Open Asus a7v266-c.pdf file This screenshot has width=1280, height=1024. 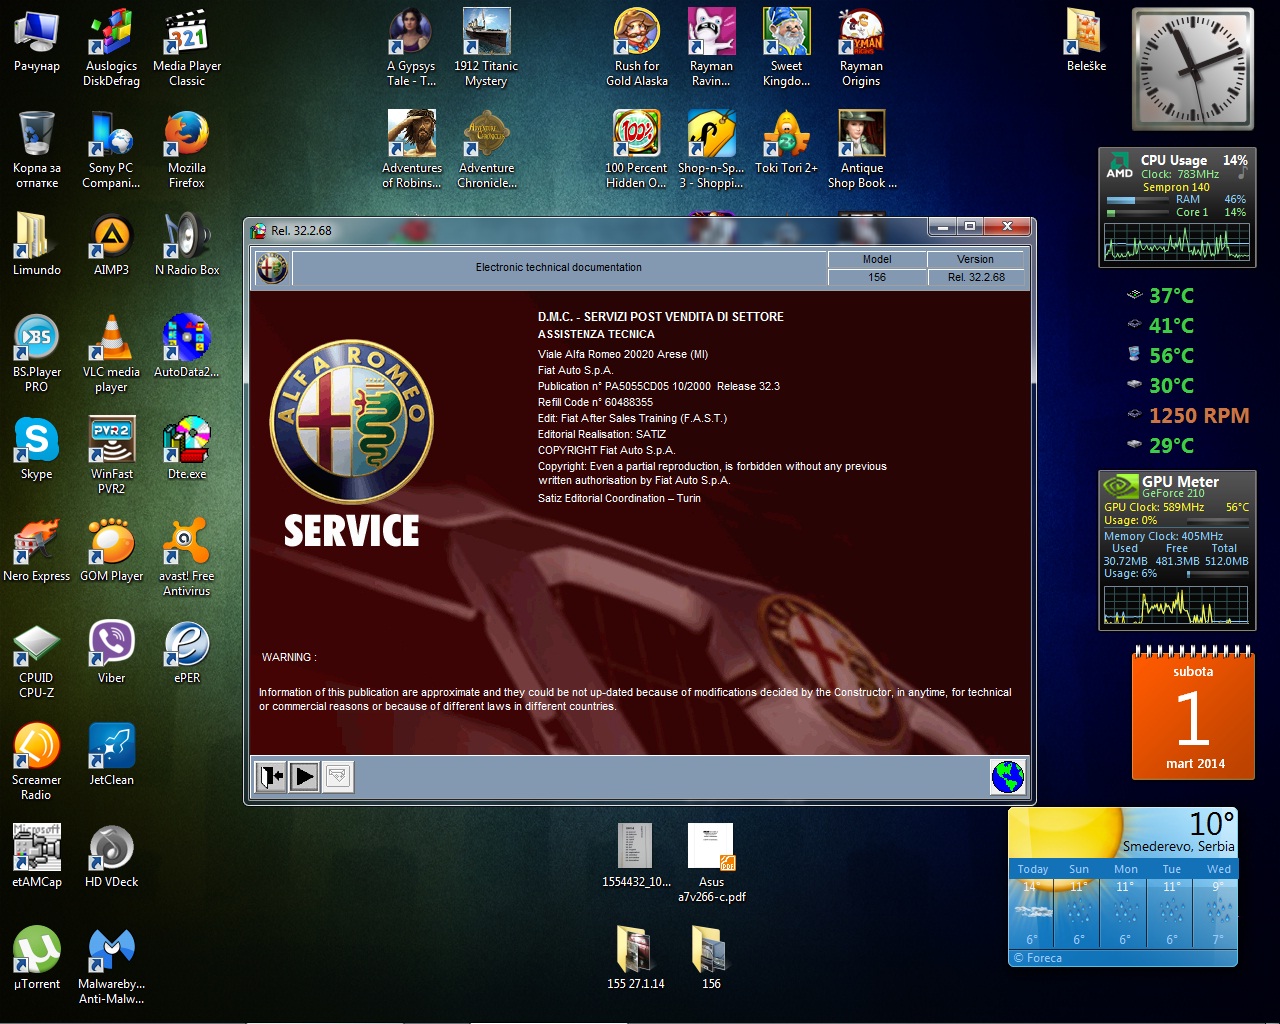coord(712,864)
